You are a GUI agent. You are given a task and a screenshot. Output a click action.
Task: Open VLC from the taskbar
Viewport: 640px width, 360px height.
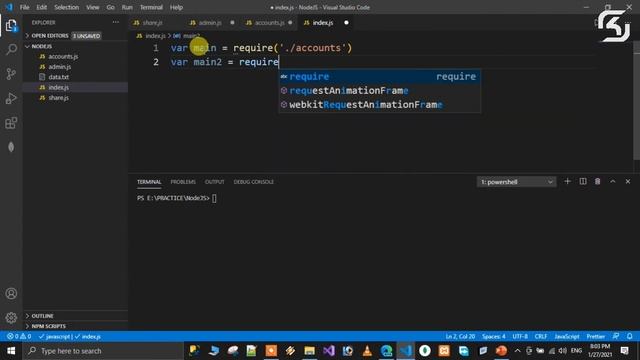tap(367, 351)
